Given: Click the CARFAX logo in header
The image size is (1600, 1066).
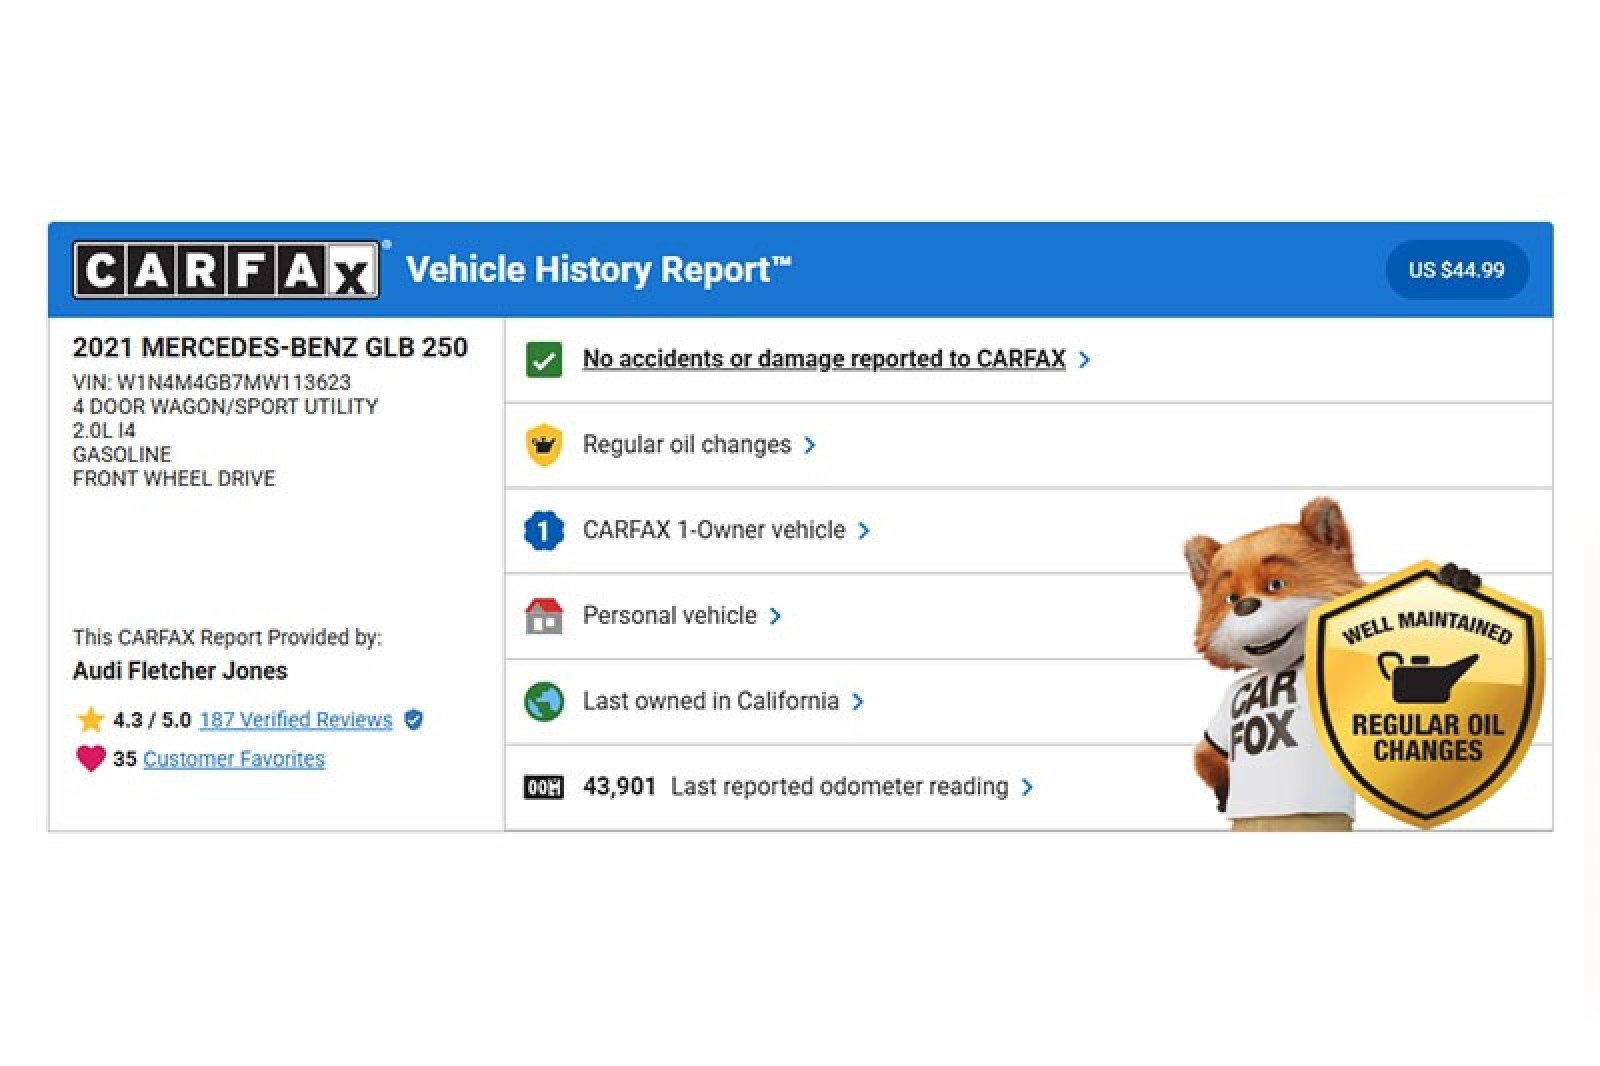Looking at the screenshot, I should point(226,270).
